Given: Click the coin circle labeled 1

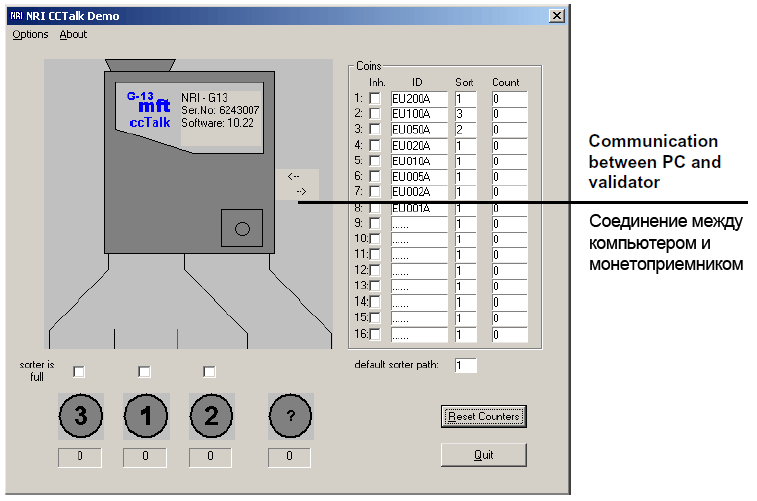Looking at the screenshot, I should 146,417.
